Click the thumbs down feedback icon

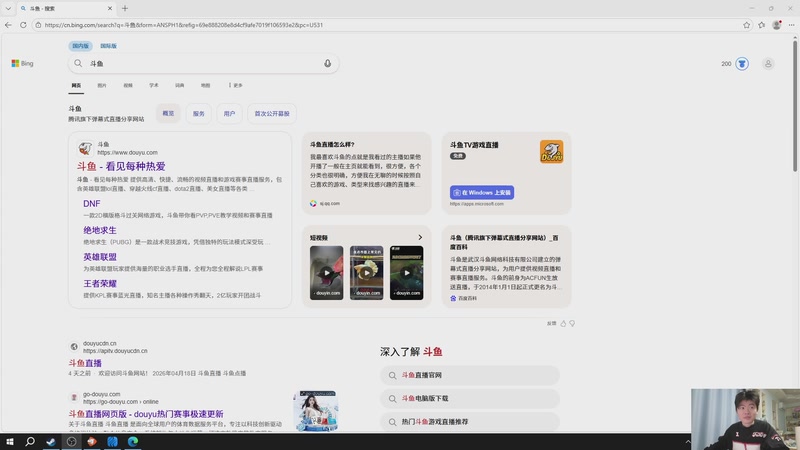[x=572, y=323]
